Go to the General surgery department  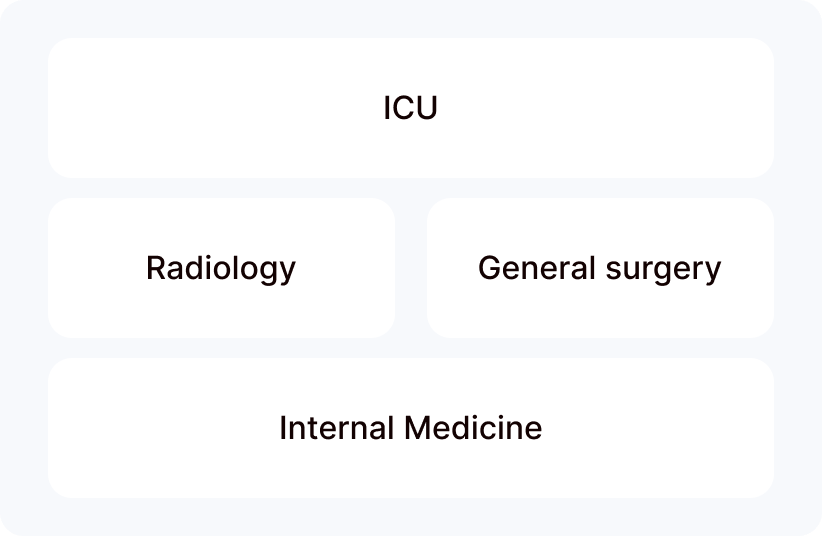(x=600, y=268)
